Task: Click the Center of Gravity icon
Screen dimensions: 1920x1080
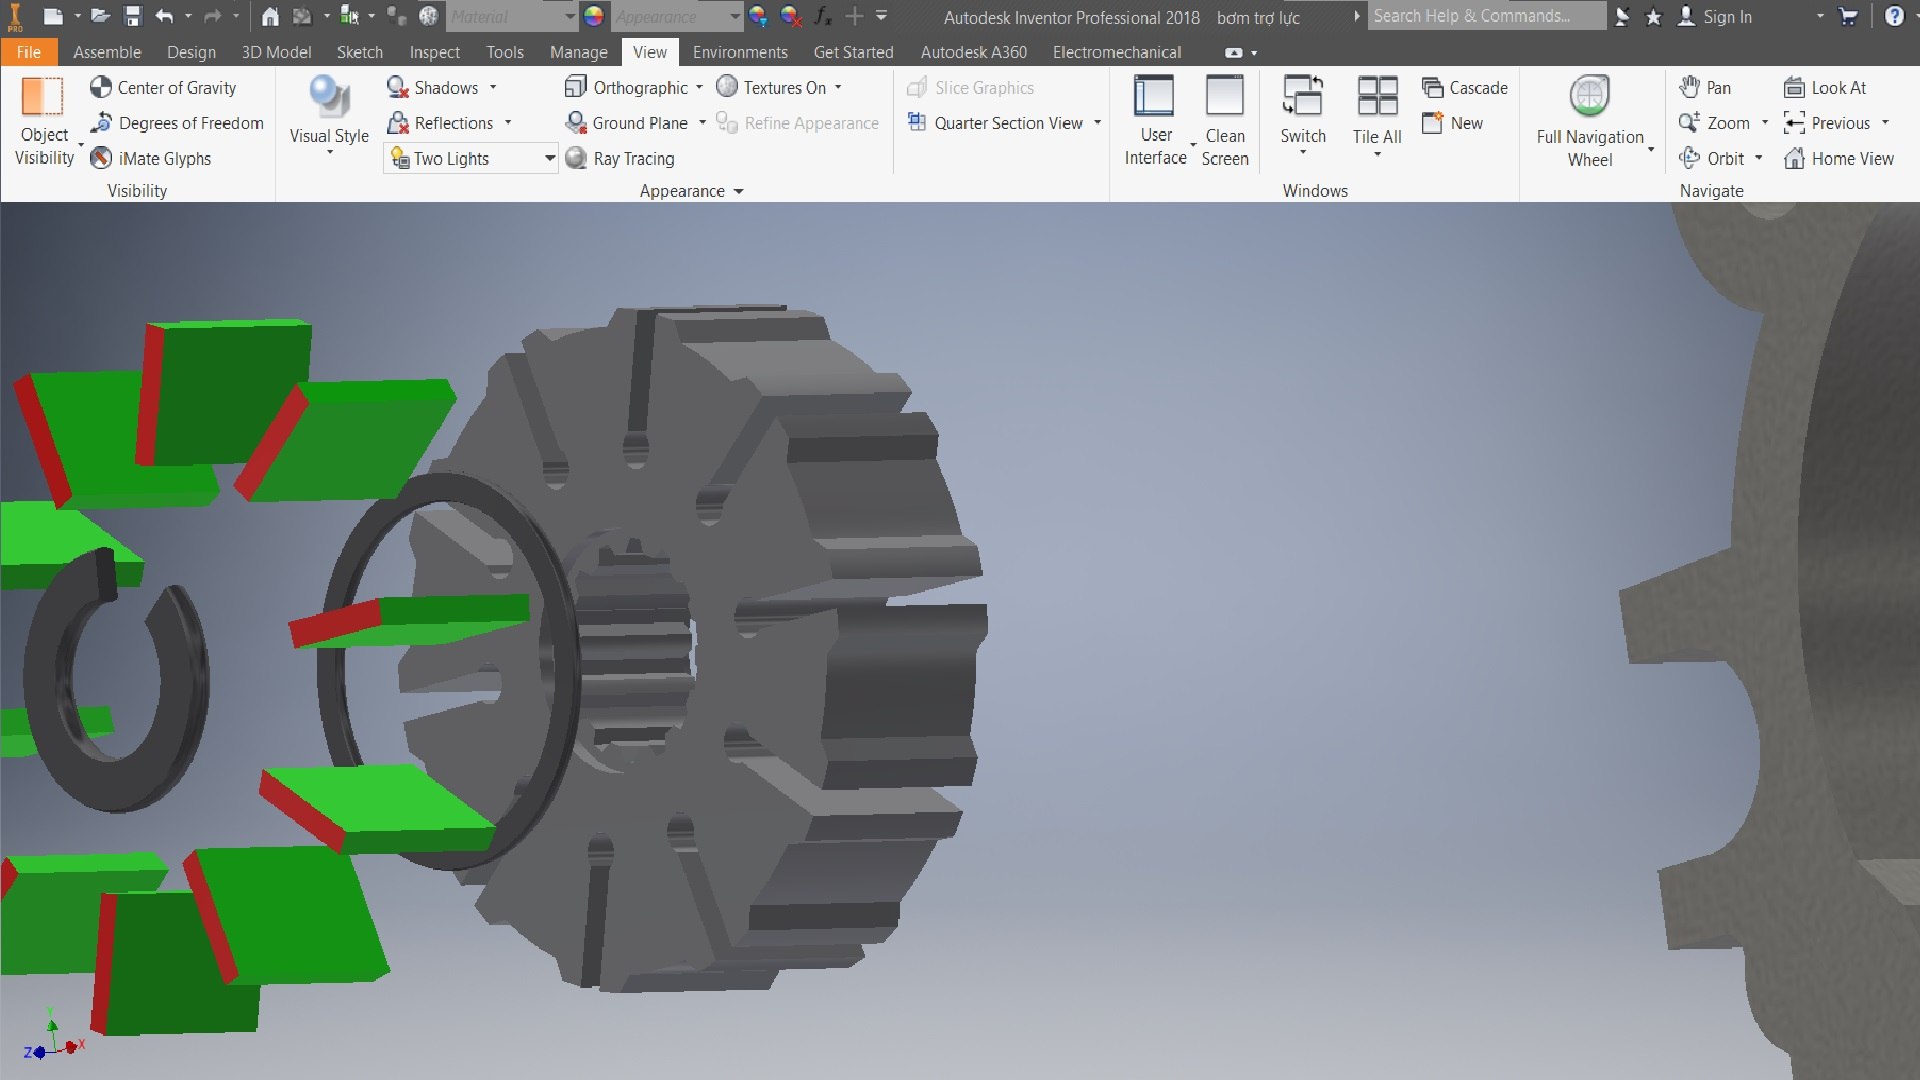Action: (100, 88)
